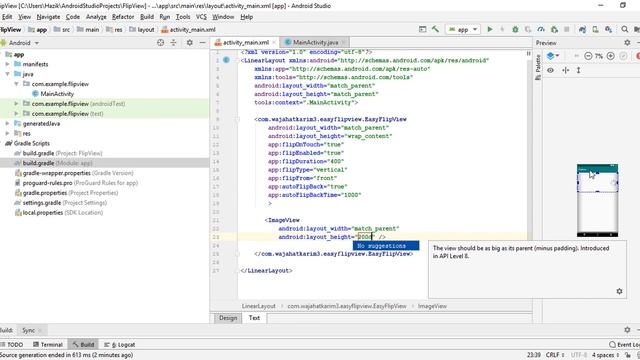The width and height of the screenshot is (640, 360).
Task: Toggle the eye view options in Preview
Action: click(x=550, y=70)
